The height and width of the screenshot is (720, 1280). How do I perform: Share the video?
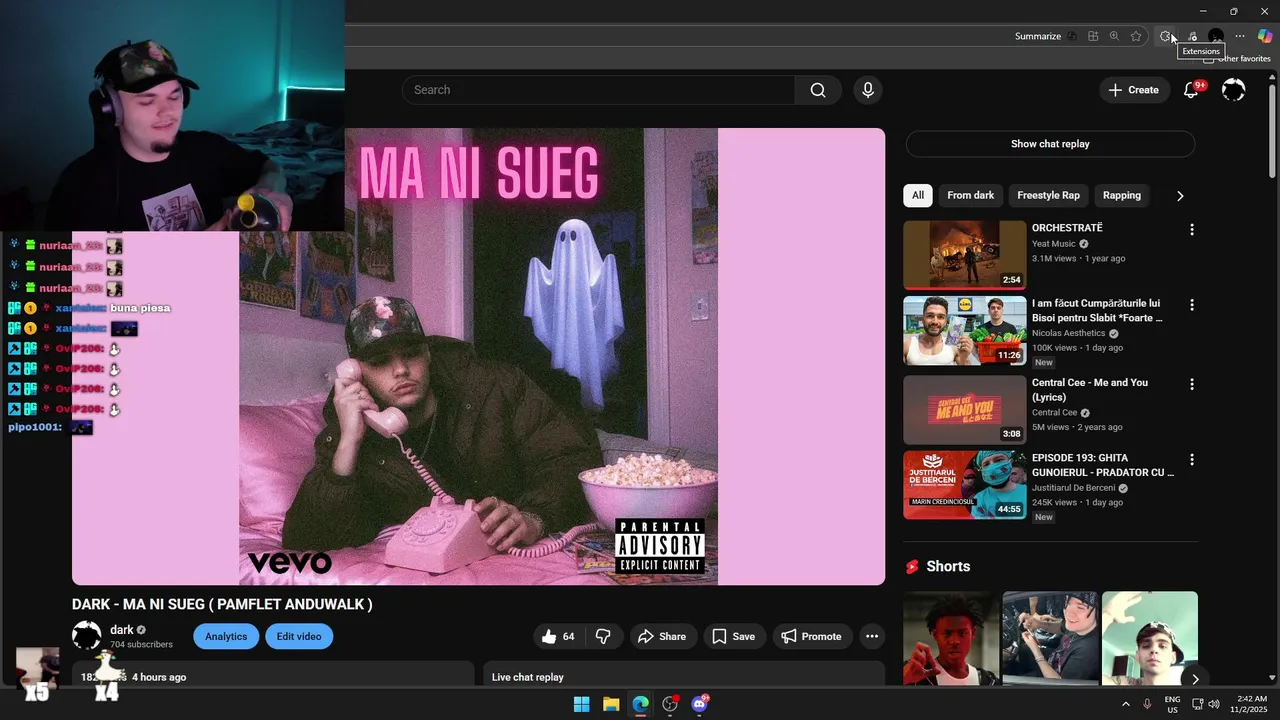662,636
